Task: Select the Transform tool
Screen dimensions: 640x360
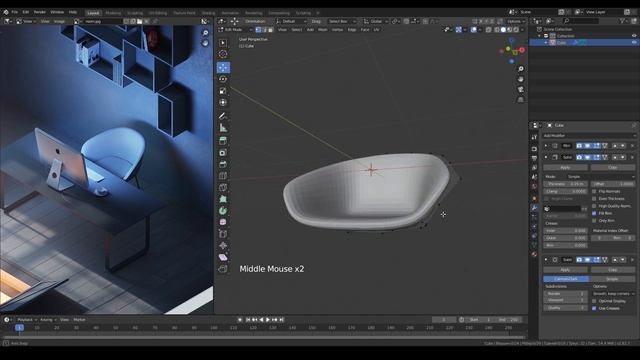Action: 223,102
